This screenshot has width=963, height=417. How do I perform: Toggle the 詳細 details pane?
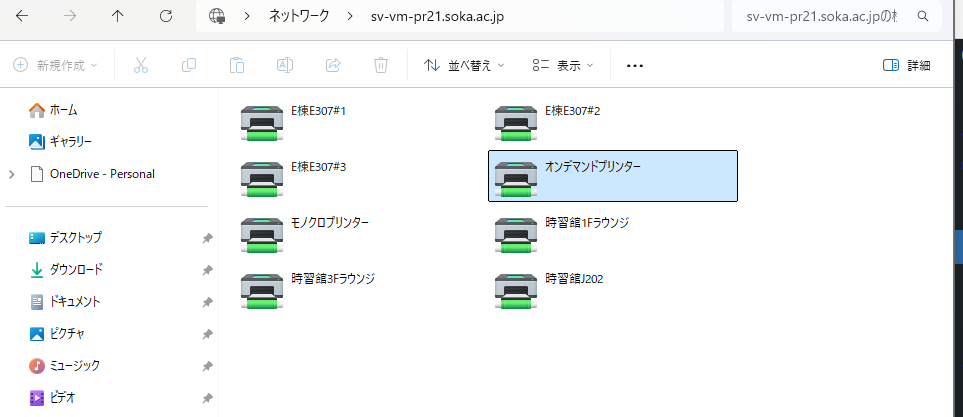point(907,65)
